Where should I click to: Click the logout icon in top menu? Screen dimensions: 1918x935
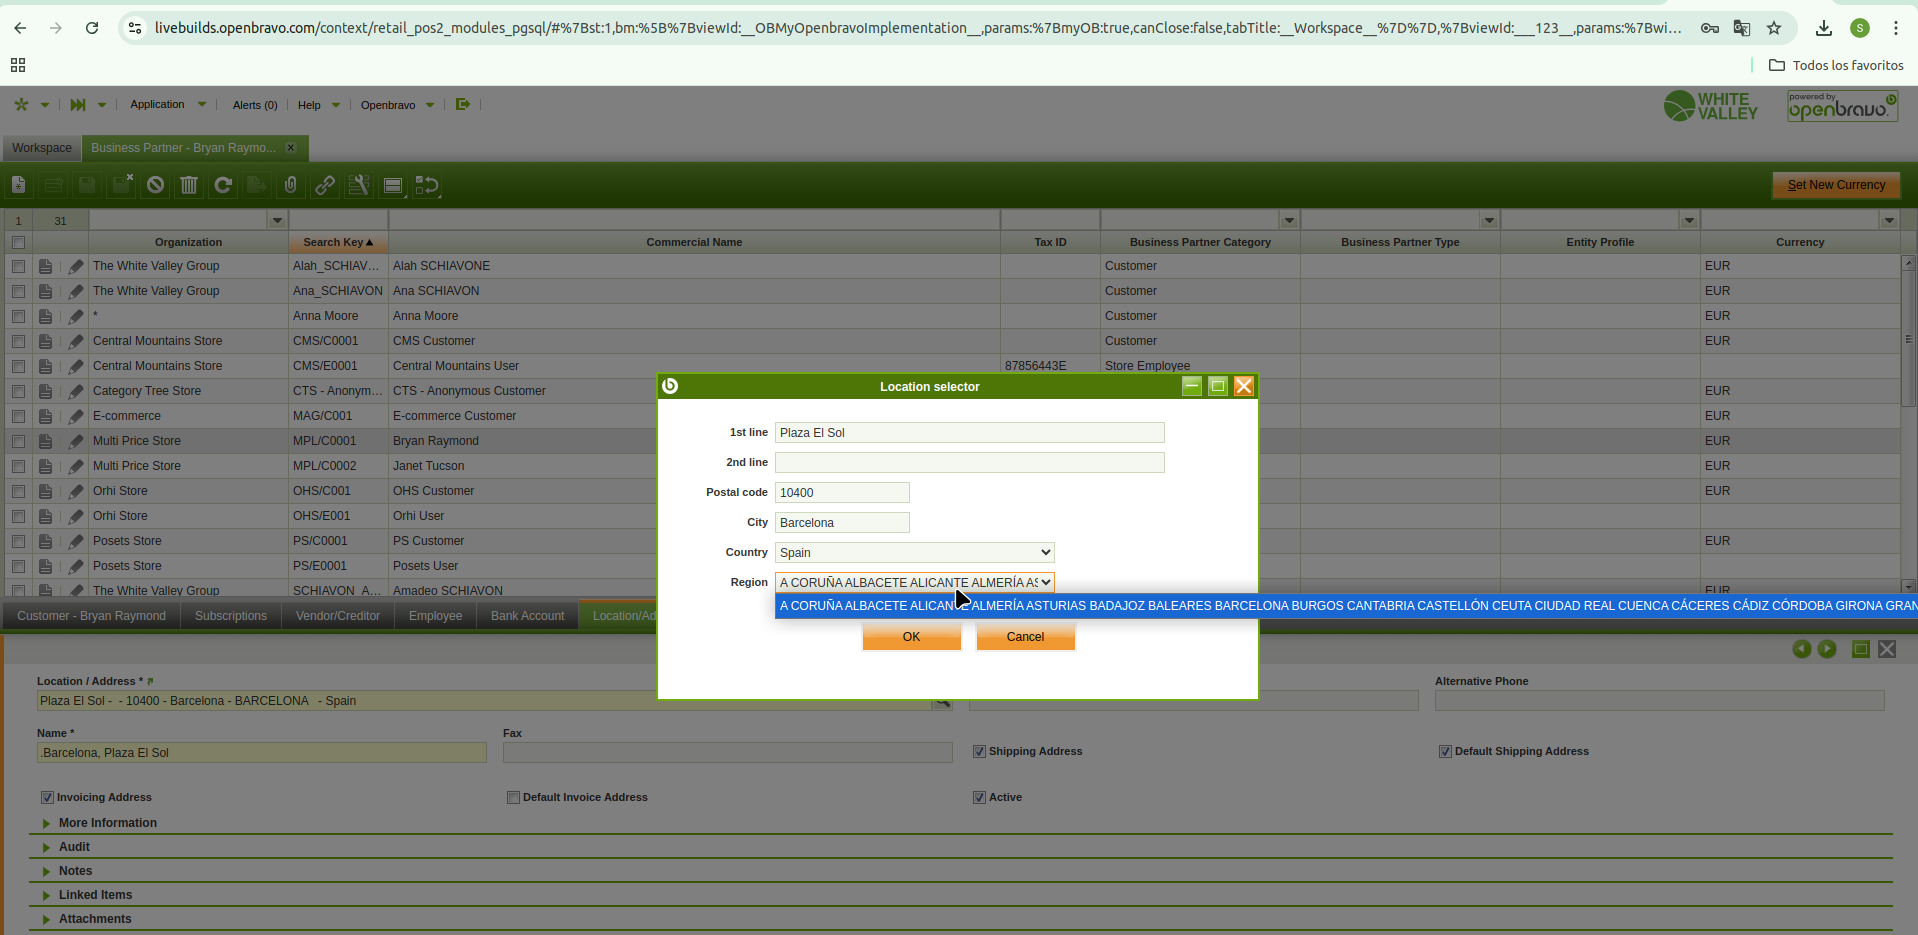pos(462,104)
